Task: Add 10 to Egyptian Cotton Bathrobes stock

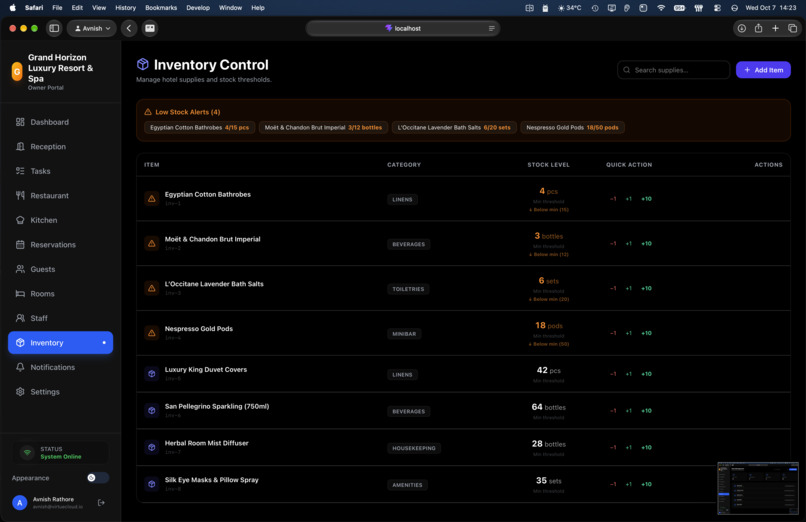Action: pos(646,199)
